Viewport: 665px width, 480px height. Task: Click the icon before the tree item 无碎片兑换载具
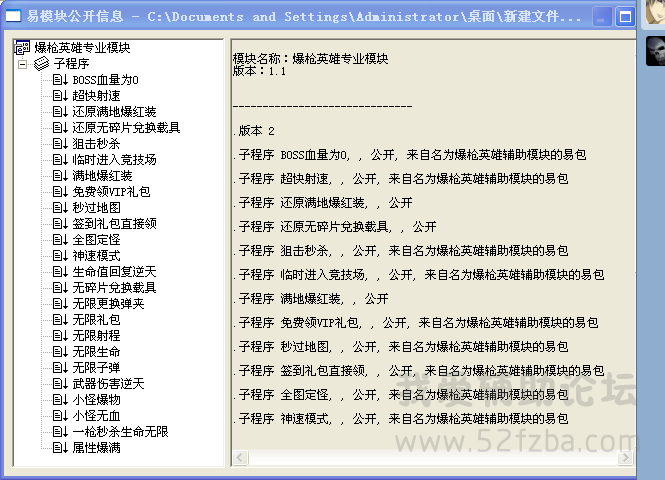point(60,287)
